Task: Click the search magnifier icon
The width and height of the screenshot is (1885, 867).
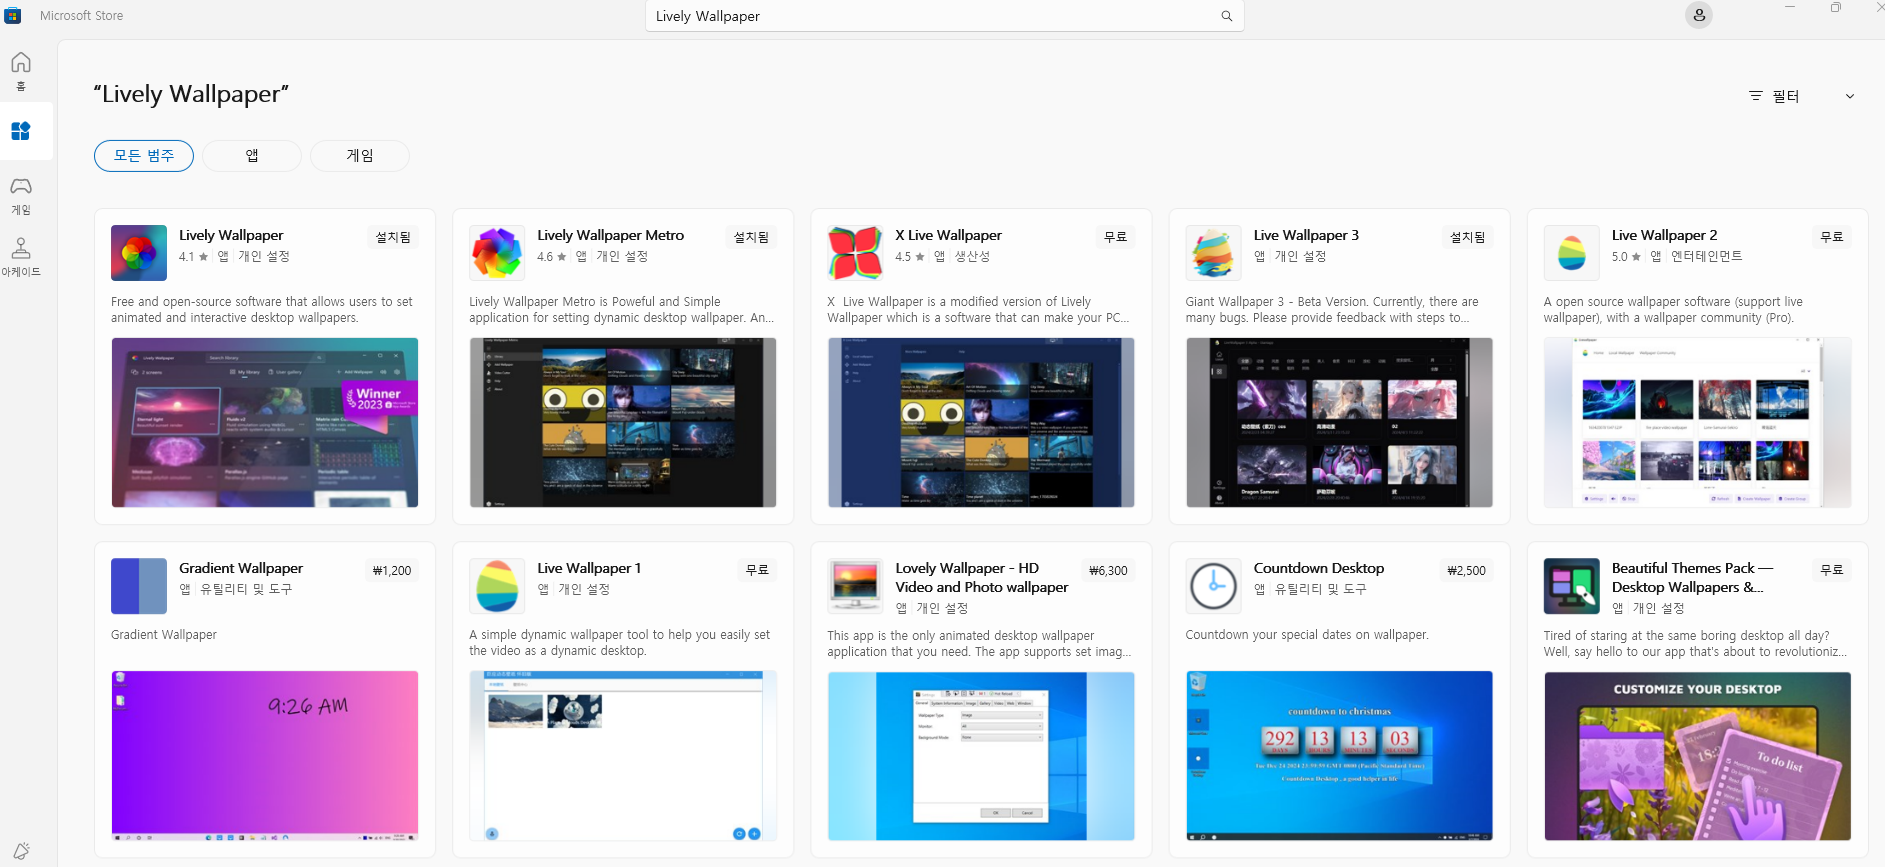Action: pos(1226,16)
